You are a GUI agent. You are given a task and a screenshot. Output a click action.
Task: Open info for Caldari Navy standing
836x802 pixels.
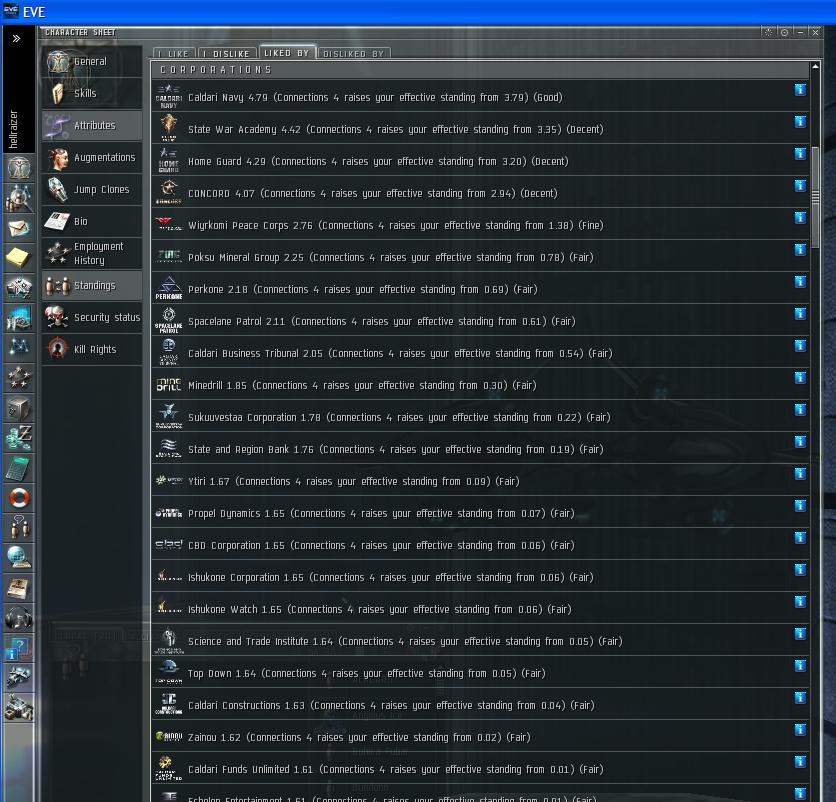coord(800,90)
